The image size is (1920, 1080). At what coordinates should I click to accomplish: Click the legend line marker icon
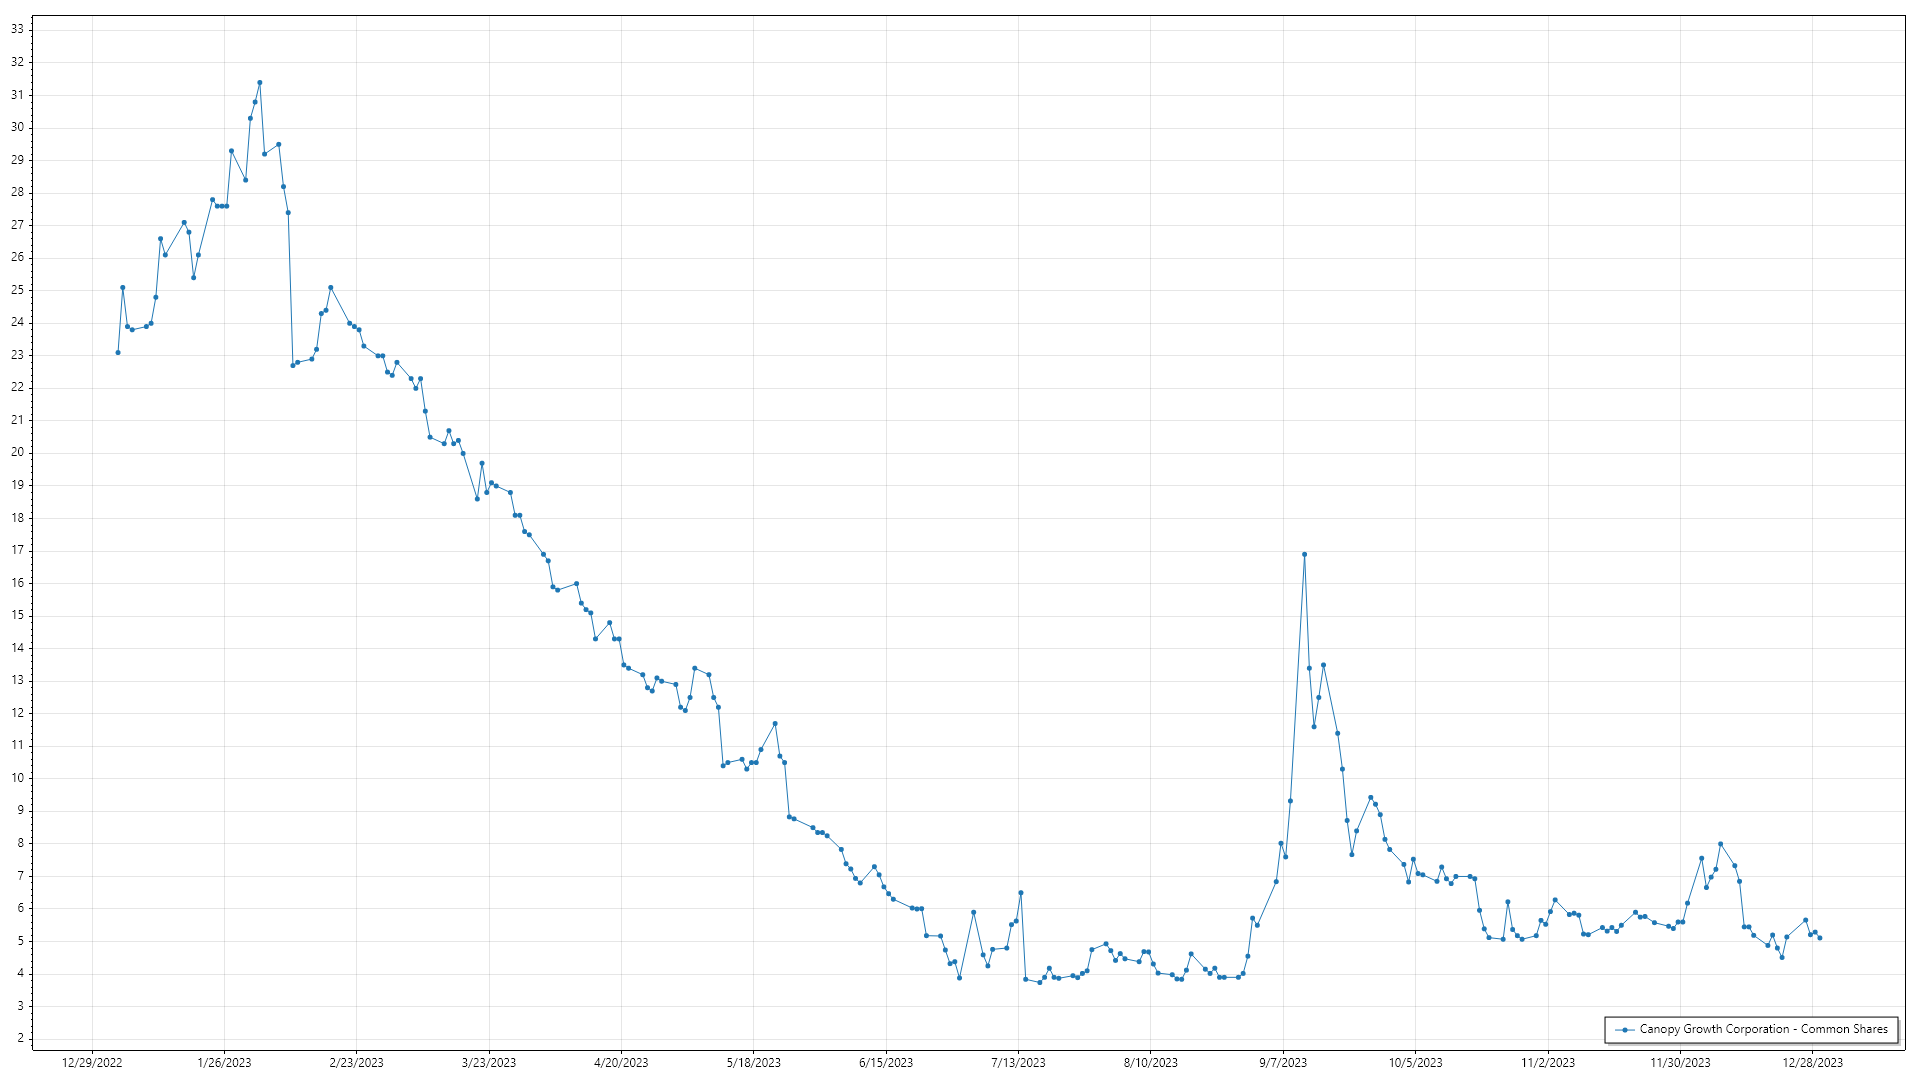pos(1625,1030)
